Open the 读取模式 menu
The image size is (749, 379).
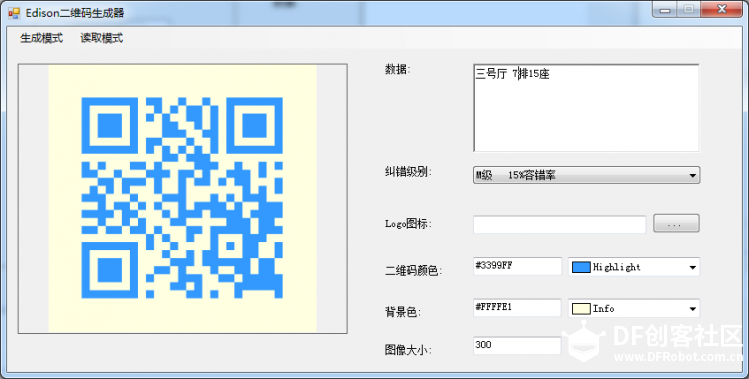[102, 38]
